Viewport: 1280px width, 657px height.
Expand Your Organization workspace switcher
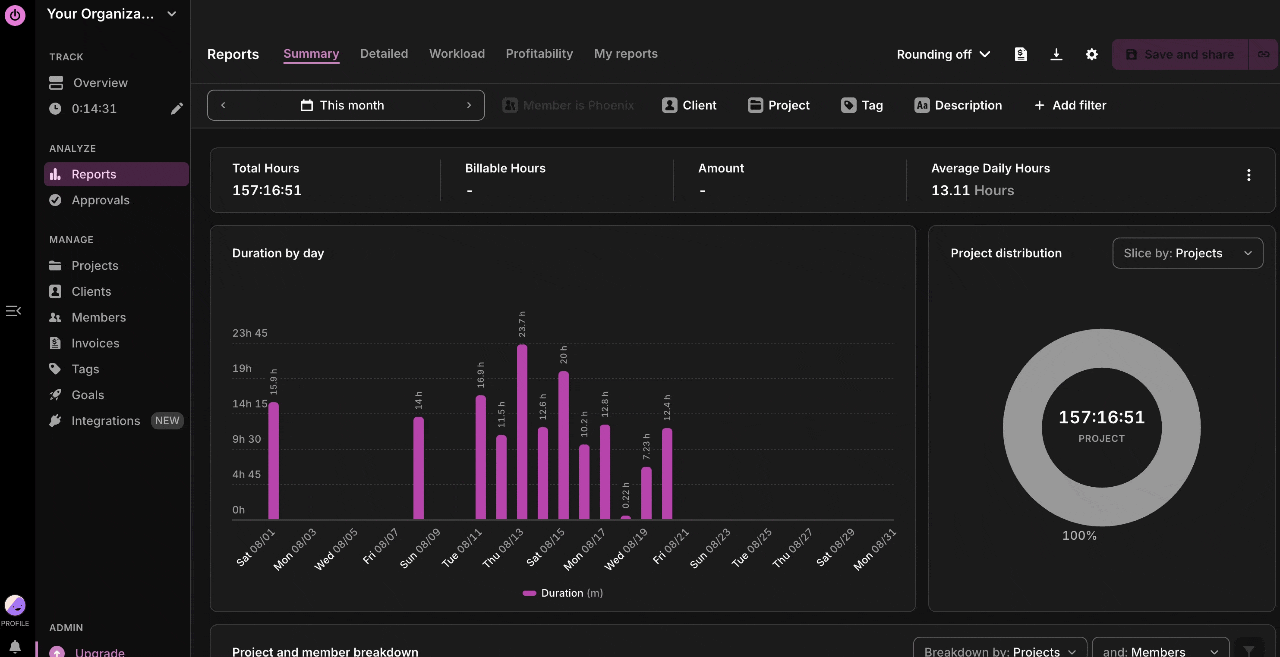112,14
